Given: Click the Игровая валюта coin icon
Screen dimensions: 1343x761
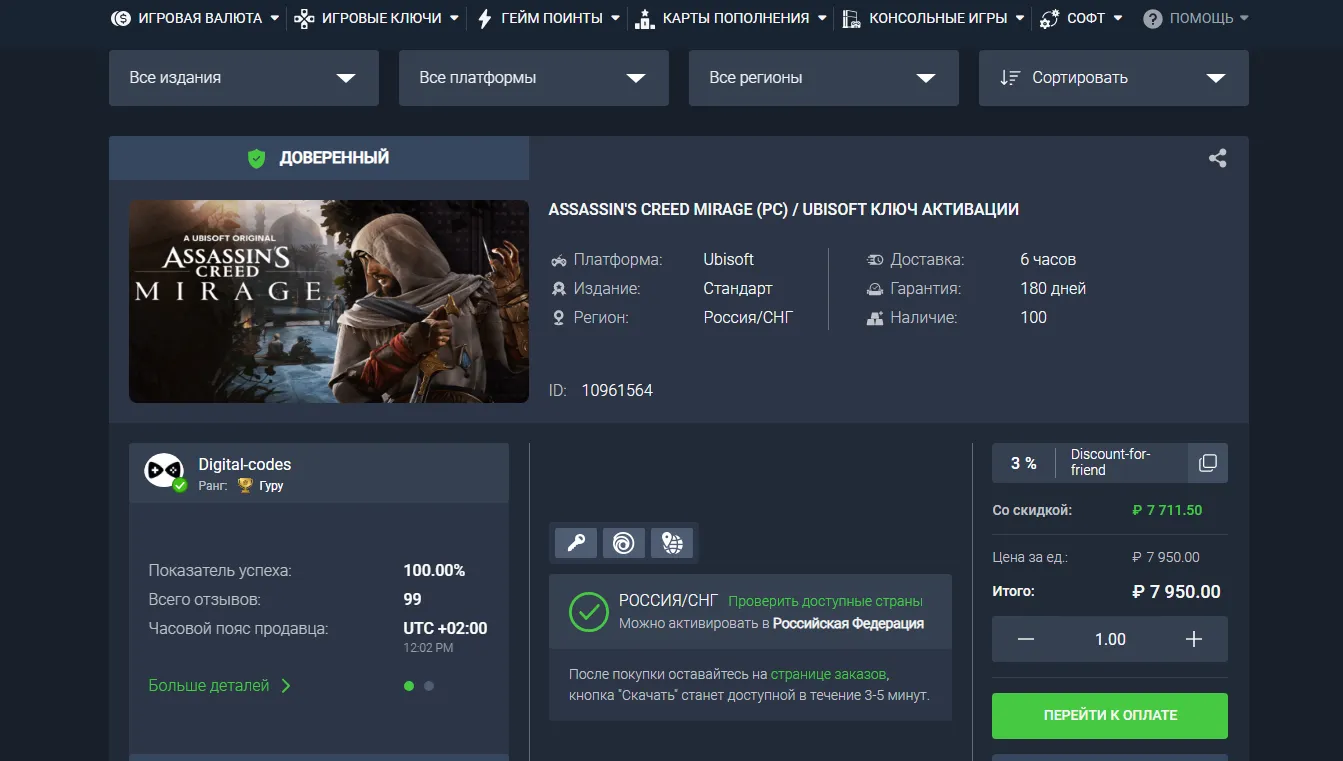Looking at the screenshot, I should (120, 18).
